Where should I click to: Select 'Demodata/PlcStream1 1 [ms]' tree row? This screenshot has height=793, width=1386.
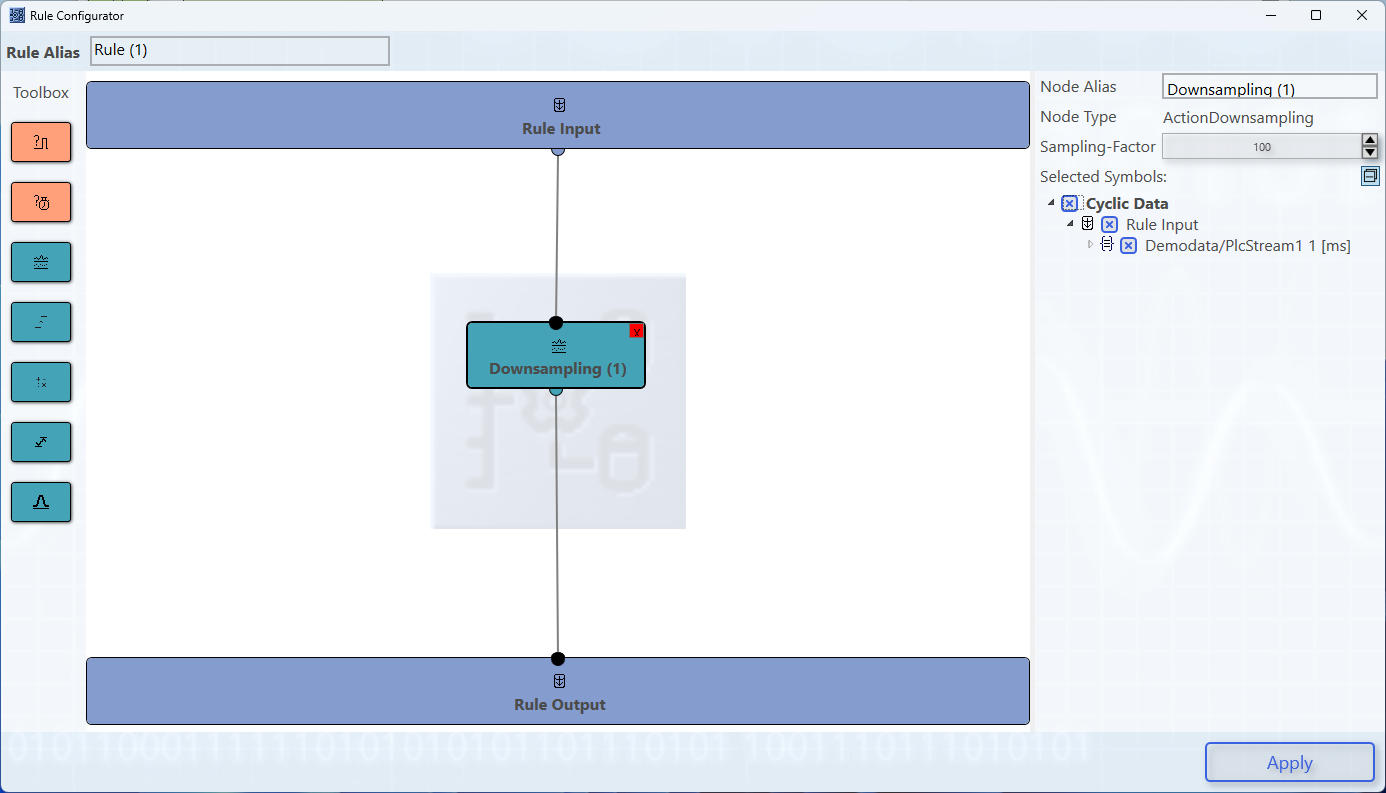[1247, 246]
